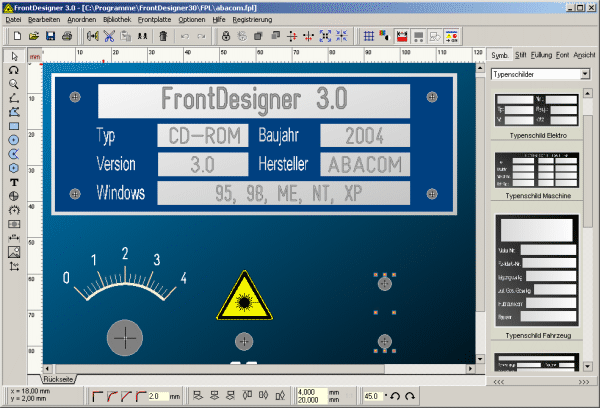Open the Anordnen menu

click(82, 20)
